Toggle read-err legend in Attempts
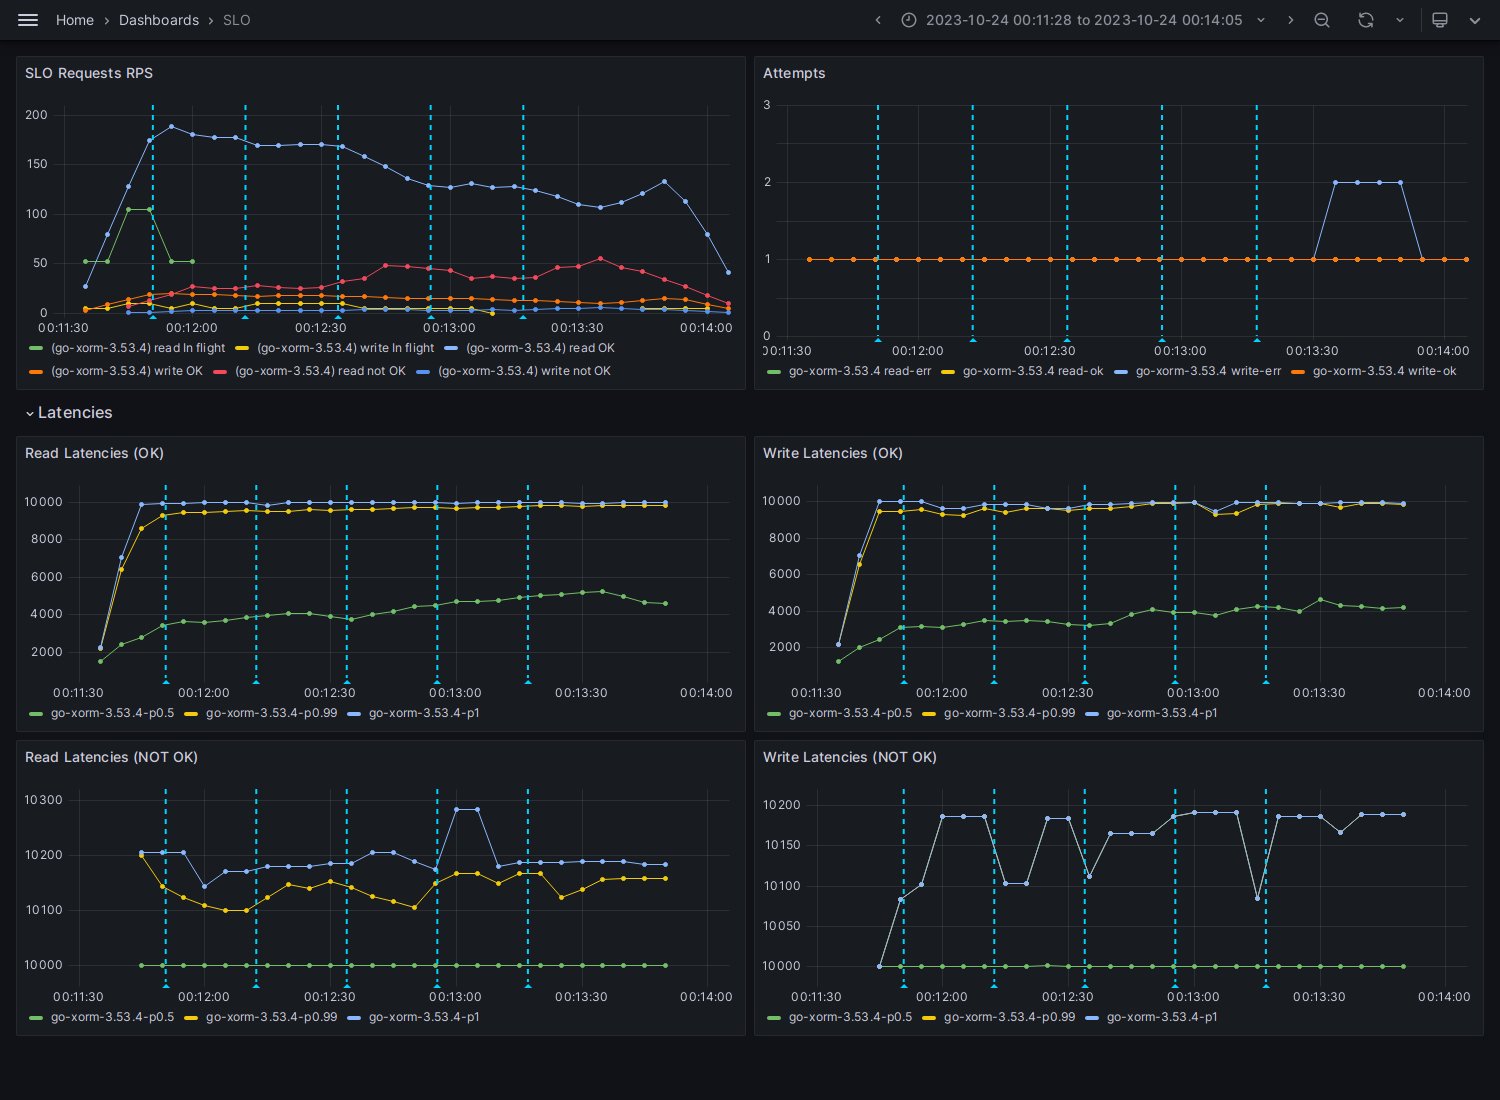 click(x=859, y=371)
